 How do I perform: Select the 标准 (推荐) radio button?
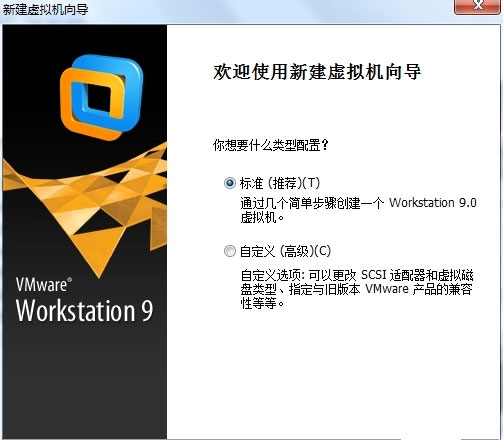pyautogui.click(x=229, y=183)
